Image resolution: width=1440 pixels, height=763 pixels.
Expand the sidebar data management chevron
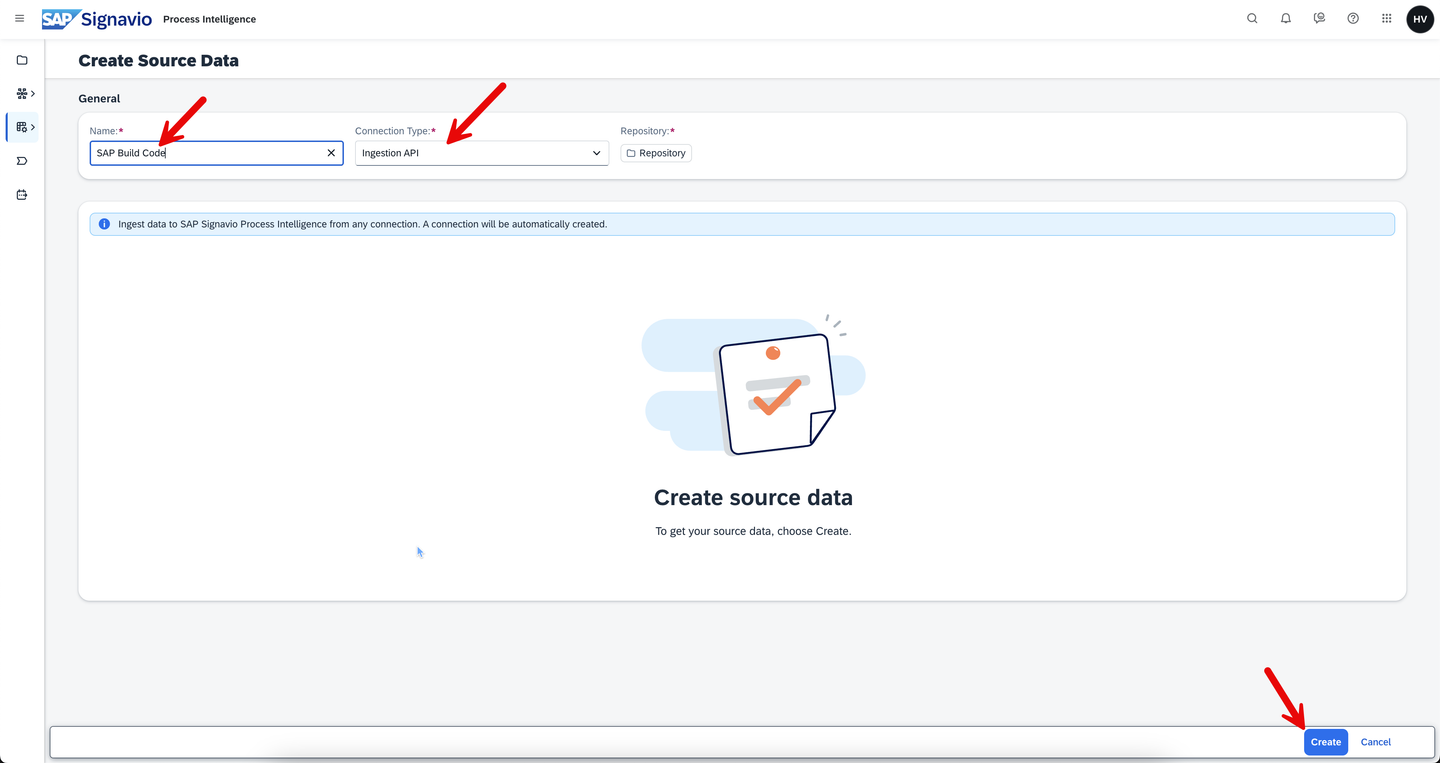(x=33, y=127)
